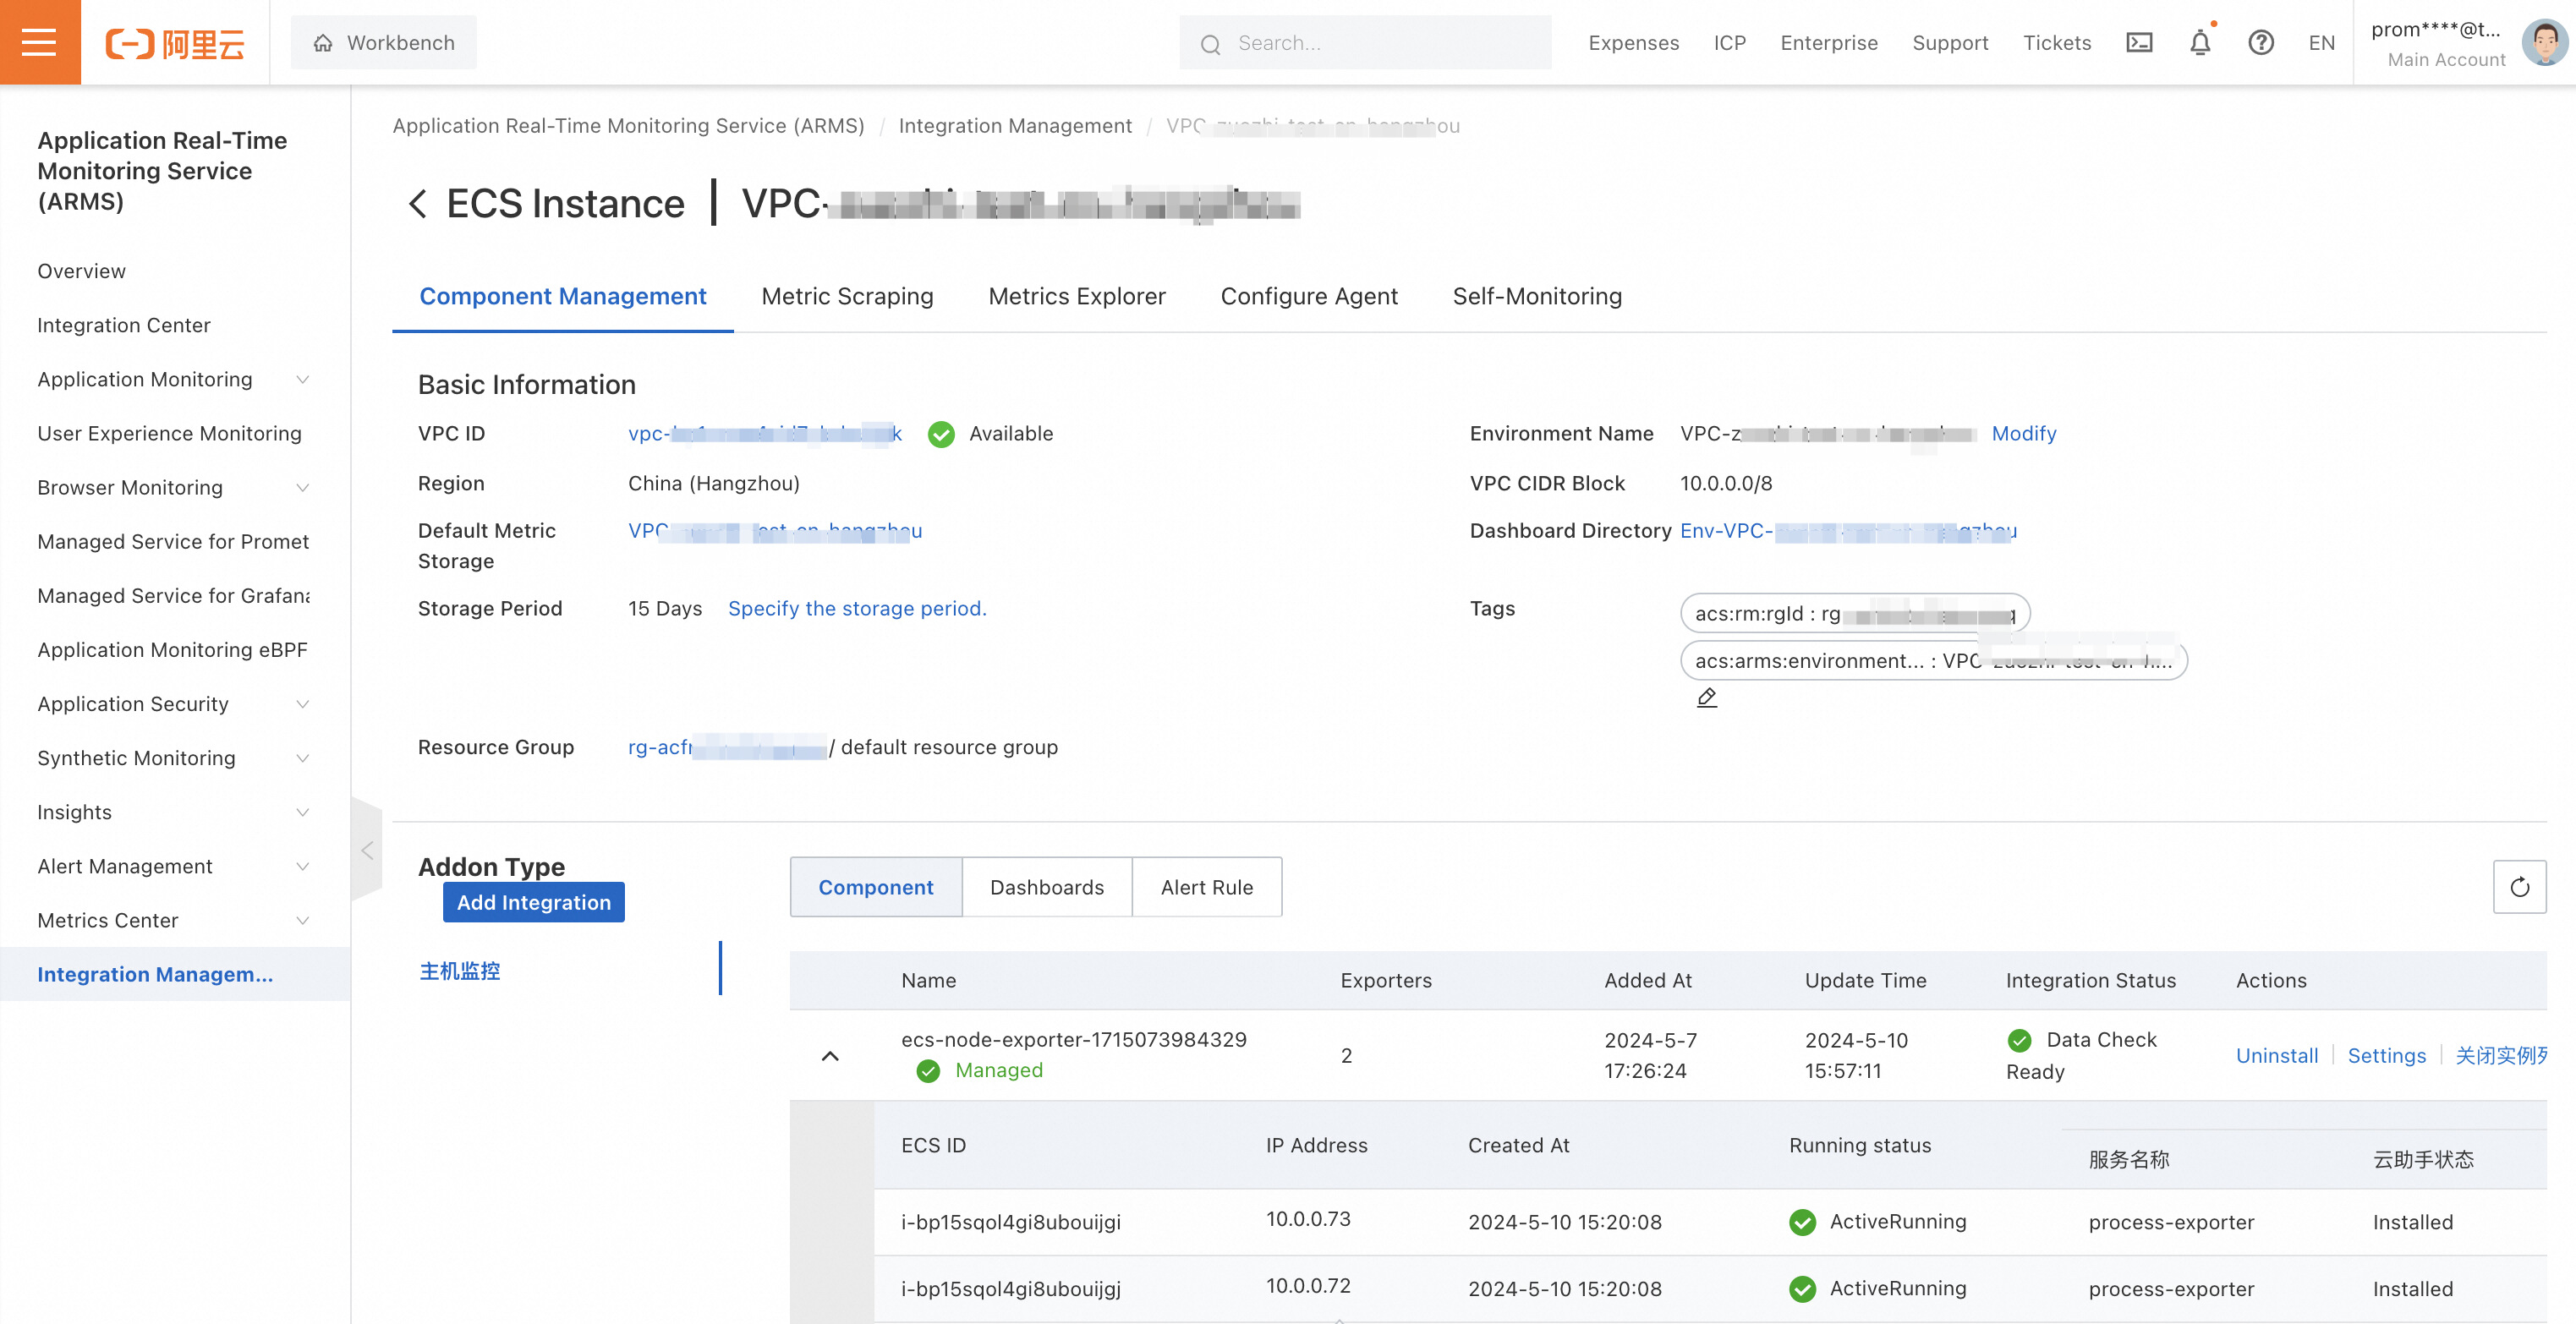Click Specify the storage period link
The image size is (2576, 1324).
[x=857, y=608]
